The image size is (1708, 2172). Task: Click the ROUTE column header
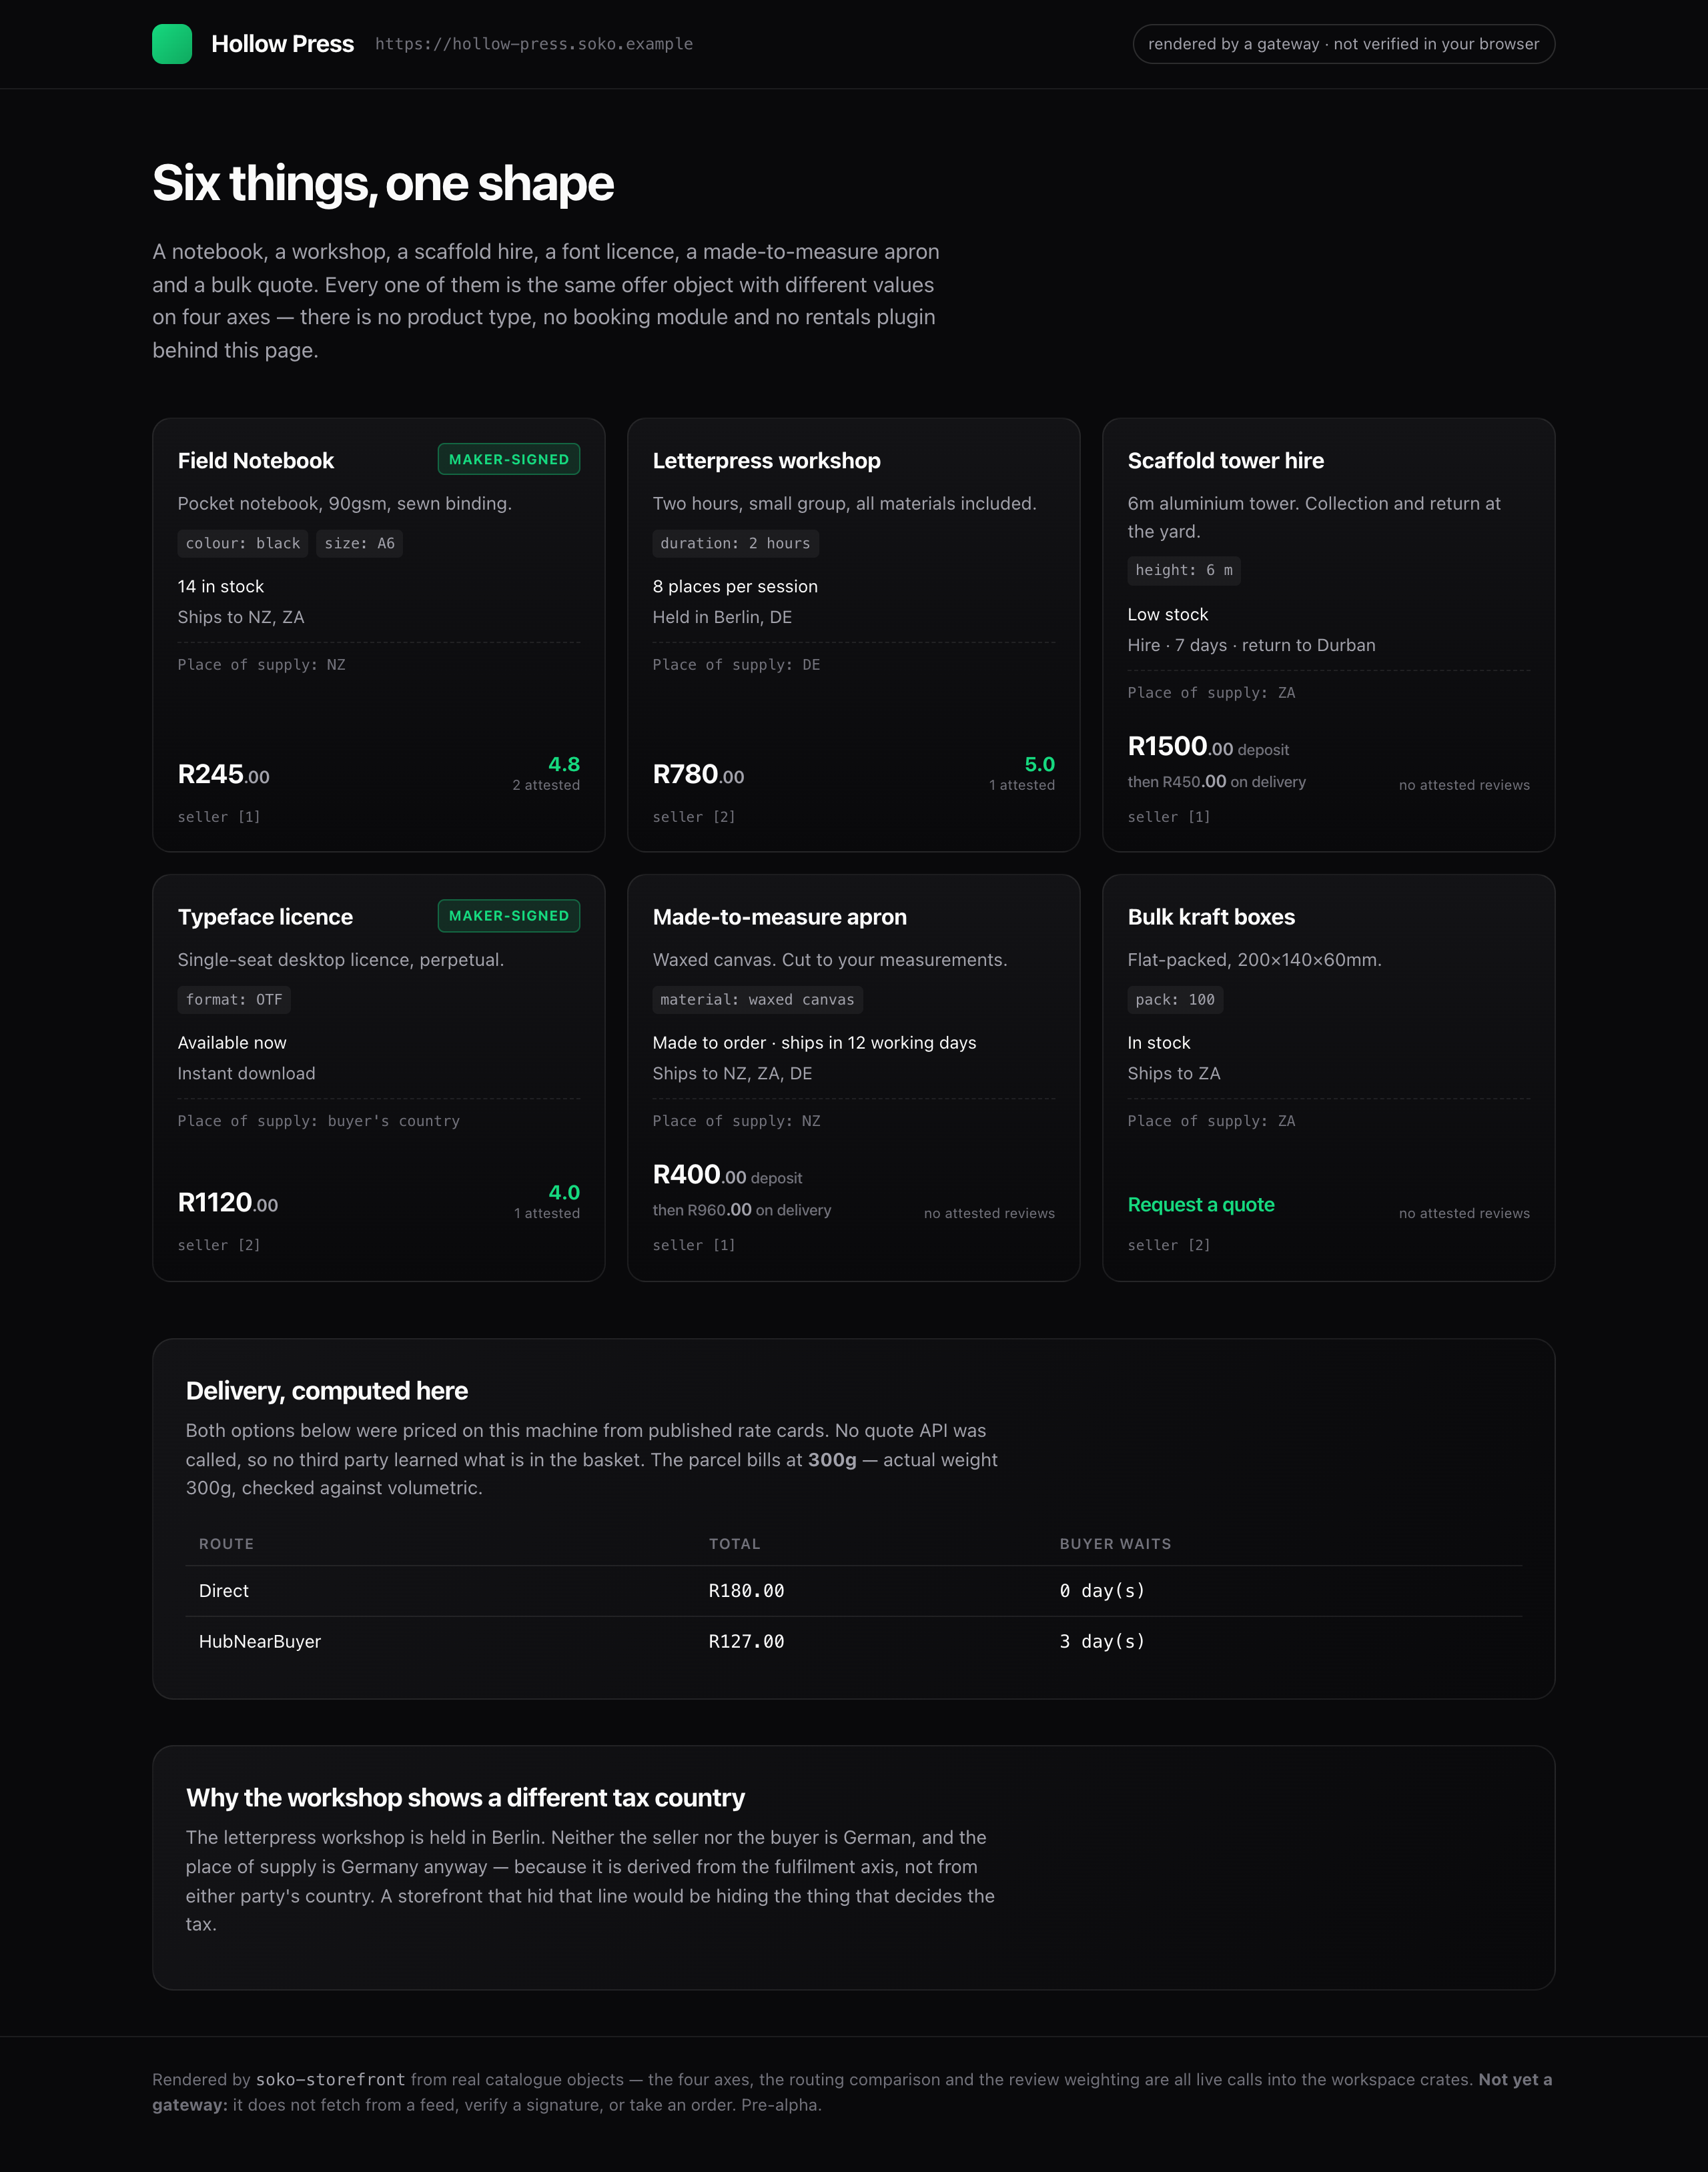226,1544
